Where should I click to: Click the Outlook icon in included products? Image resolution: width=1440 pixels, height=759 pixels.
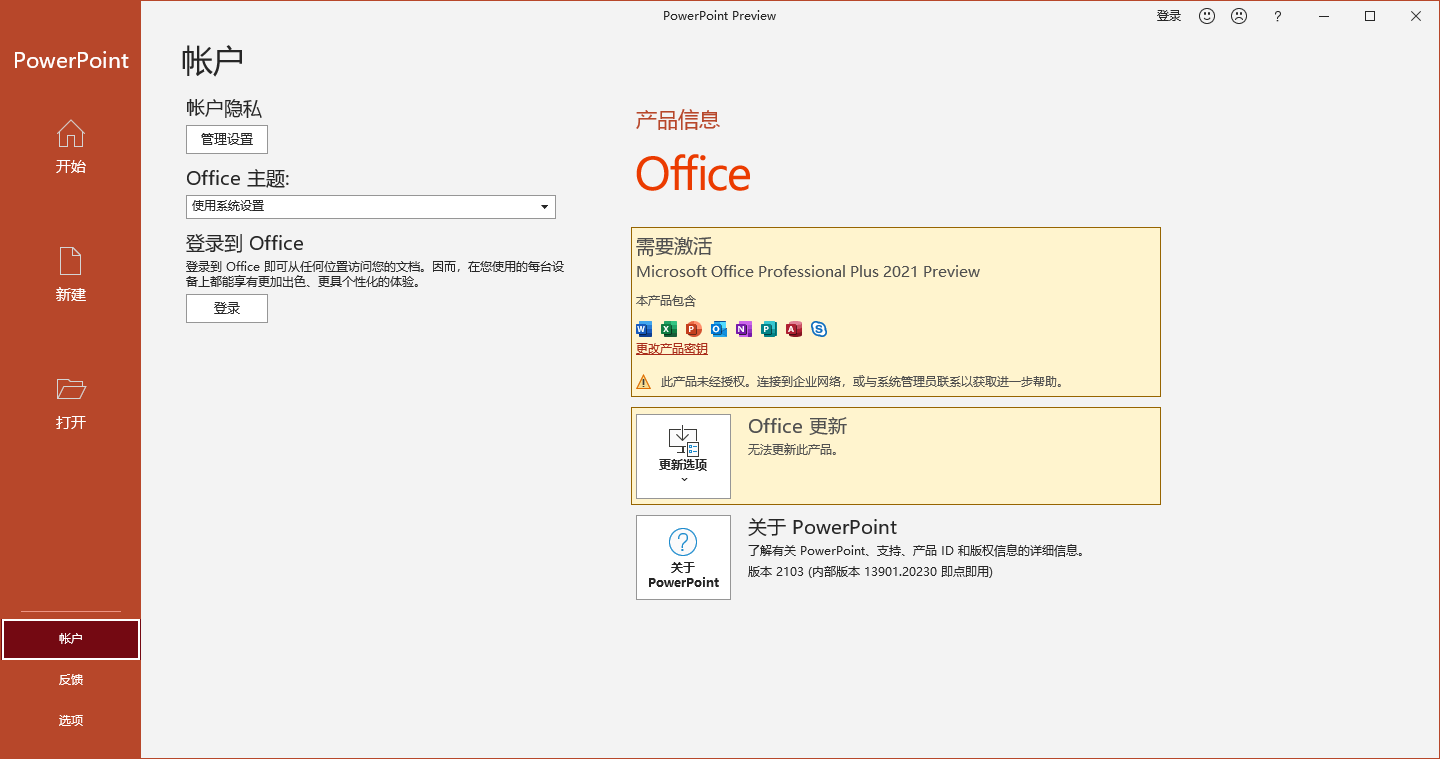point(718,329)
